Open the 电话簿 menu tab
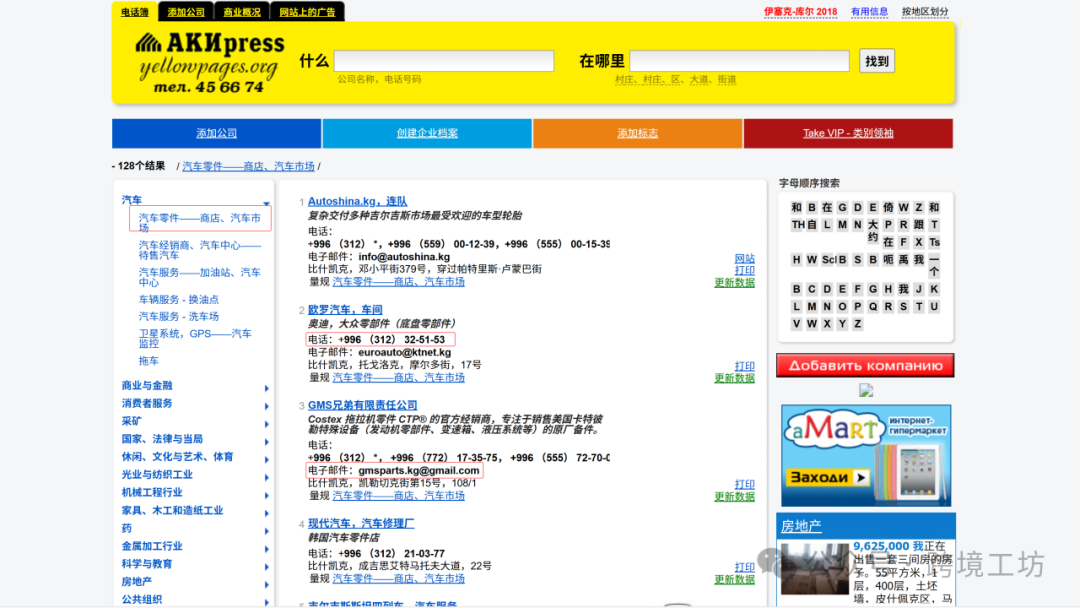This screenshot has height=608, width=1080. click(x=134, y=12)
